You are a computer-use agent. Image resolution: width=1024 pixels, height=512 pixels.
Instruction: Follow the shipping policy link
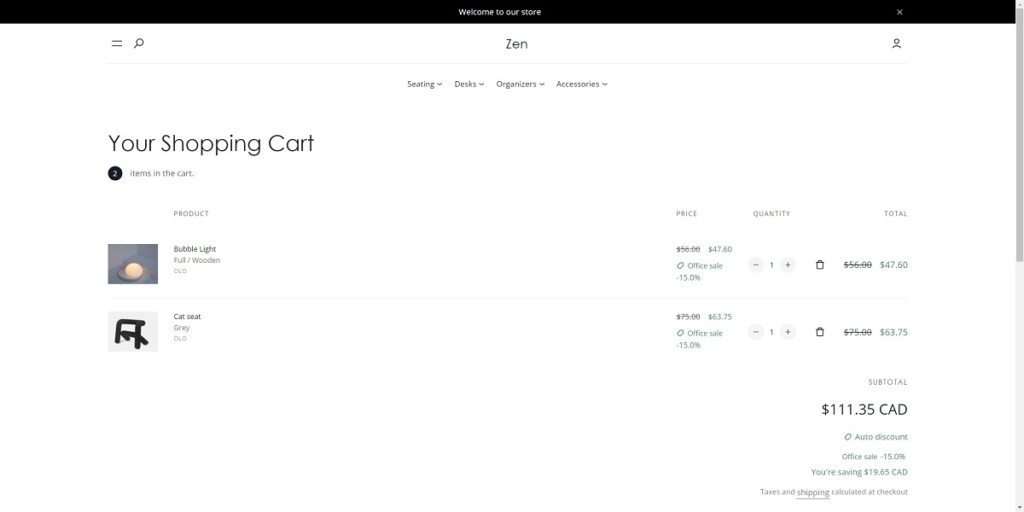(x=813, y=492)
